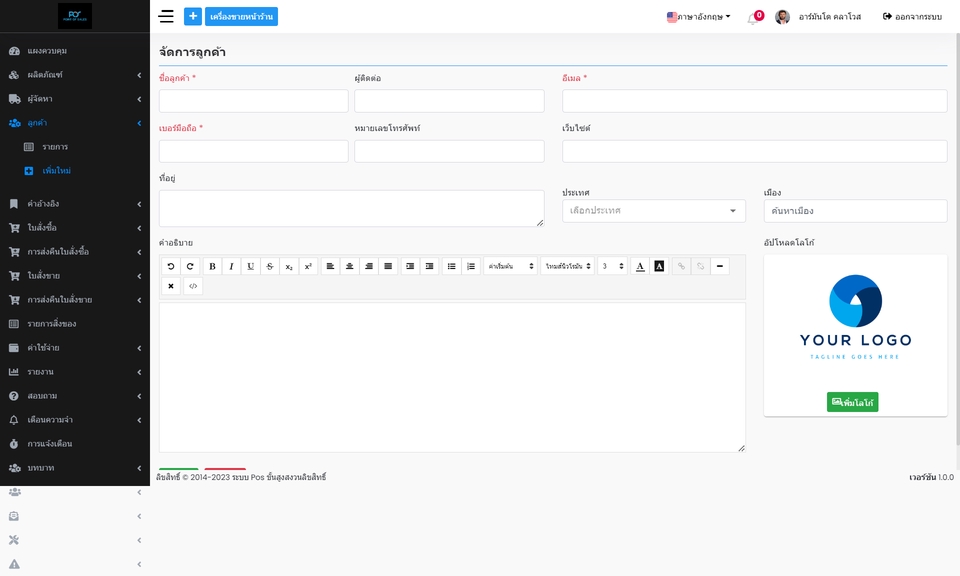Click the YOUR LOGO preview image
Viewport: 960px width, 576px height.
(855, 317)
